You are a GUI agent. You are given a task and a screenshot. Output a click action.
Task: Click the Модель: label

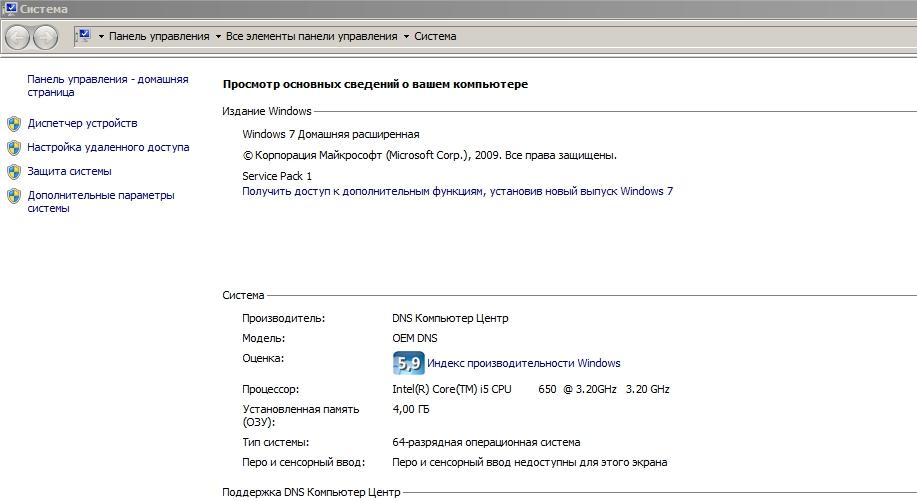pos(264,338)
